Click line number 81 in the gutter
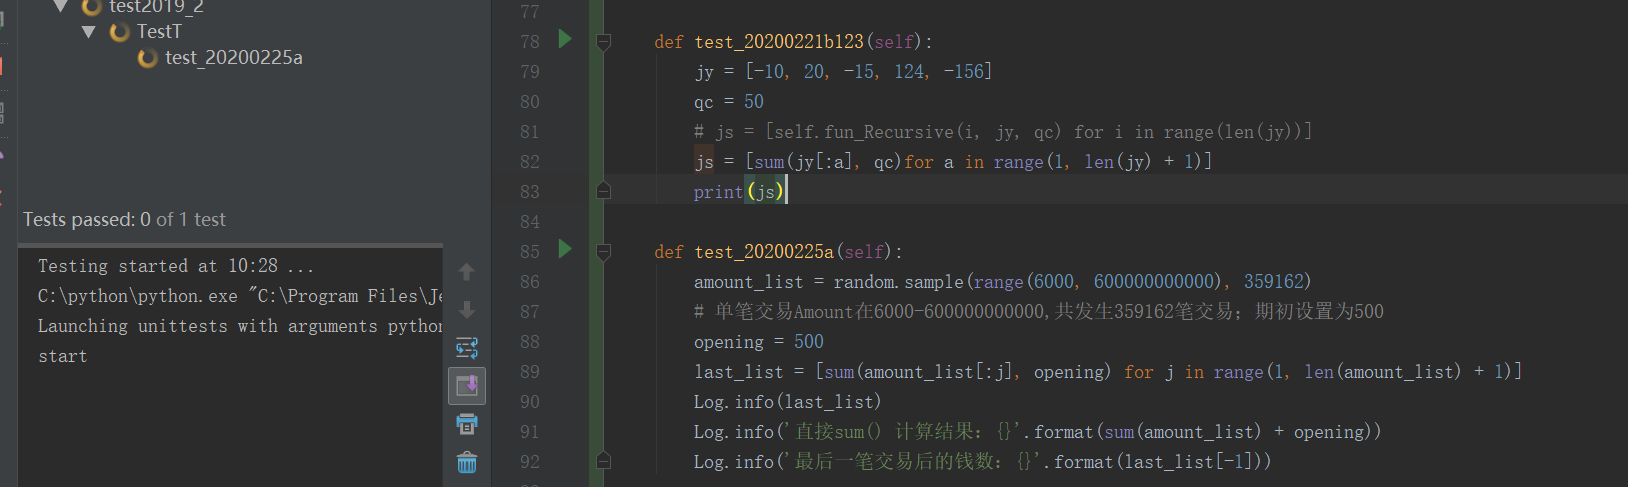Screen dimensions: 1628x487 (530, 132)
